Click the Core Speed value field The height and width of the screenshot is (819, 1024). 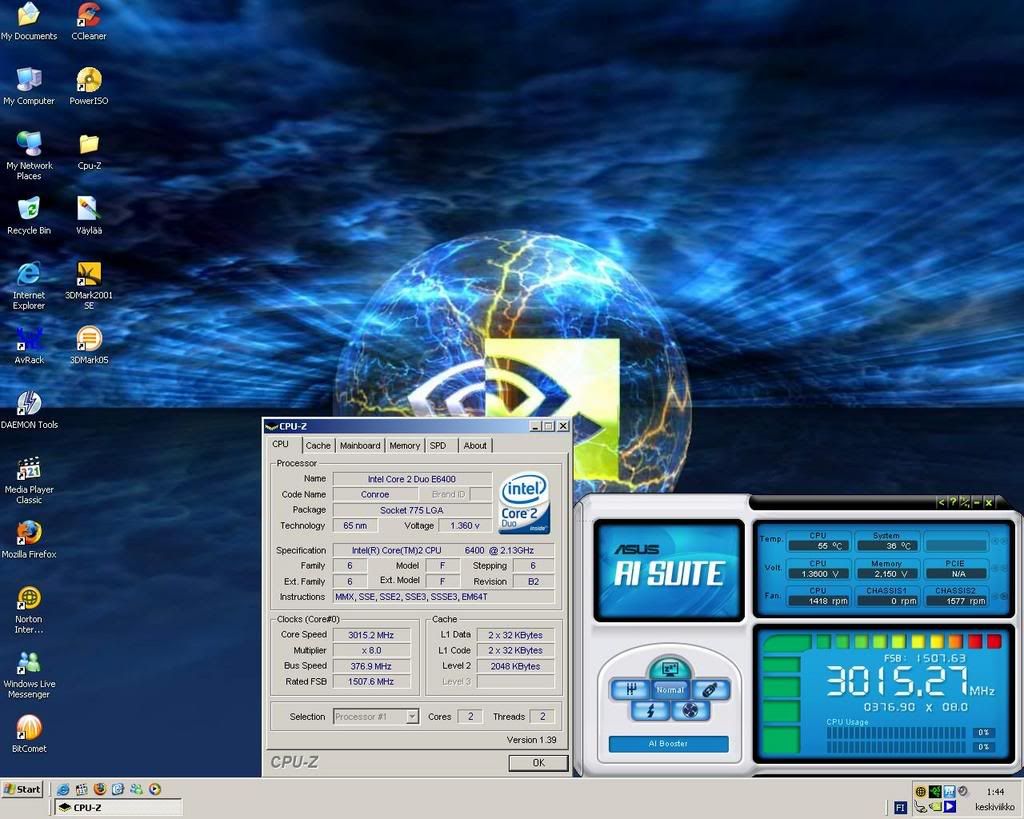point(371,635)
